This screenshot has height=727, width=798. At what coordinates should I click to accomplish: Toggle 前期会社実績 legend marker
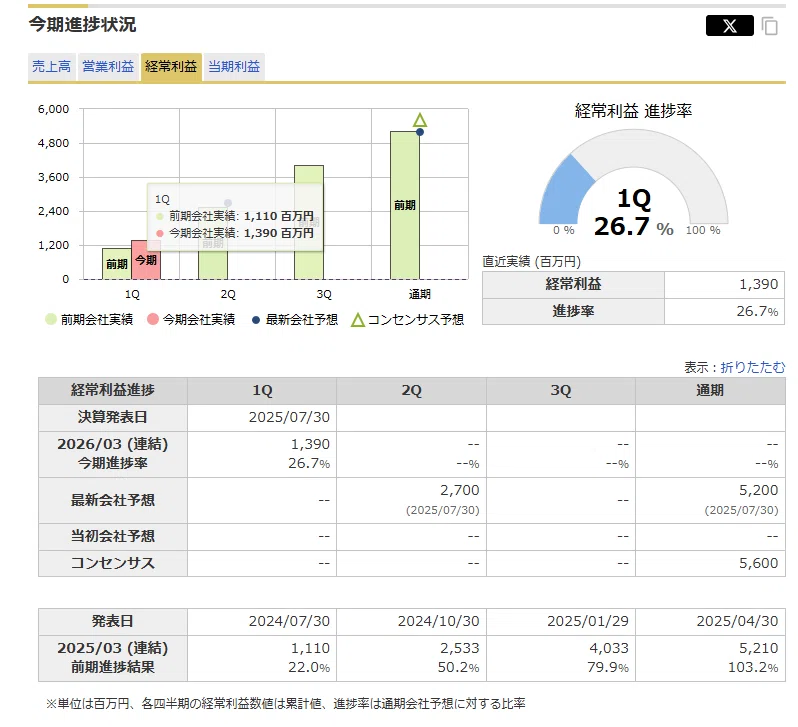(x=50, y=319)
